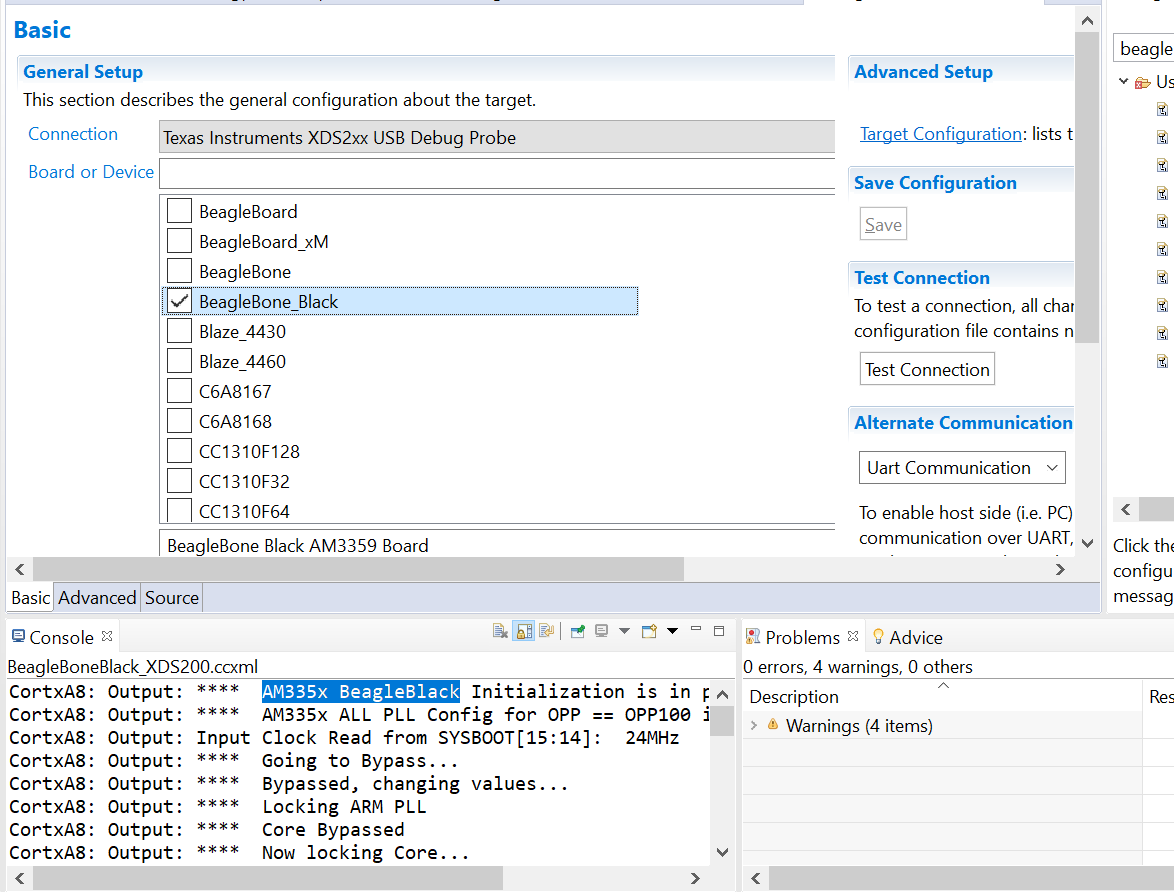Click the editor scroll-up arrow

[x=1087, y=21]
